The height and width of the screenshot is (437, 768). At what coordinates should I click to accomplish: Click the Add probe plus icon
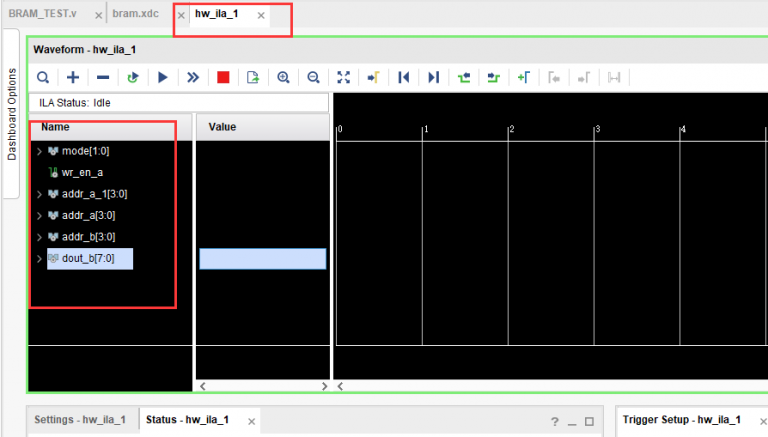coord(73,77)
